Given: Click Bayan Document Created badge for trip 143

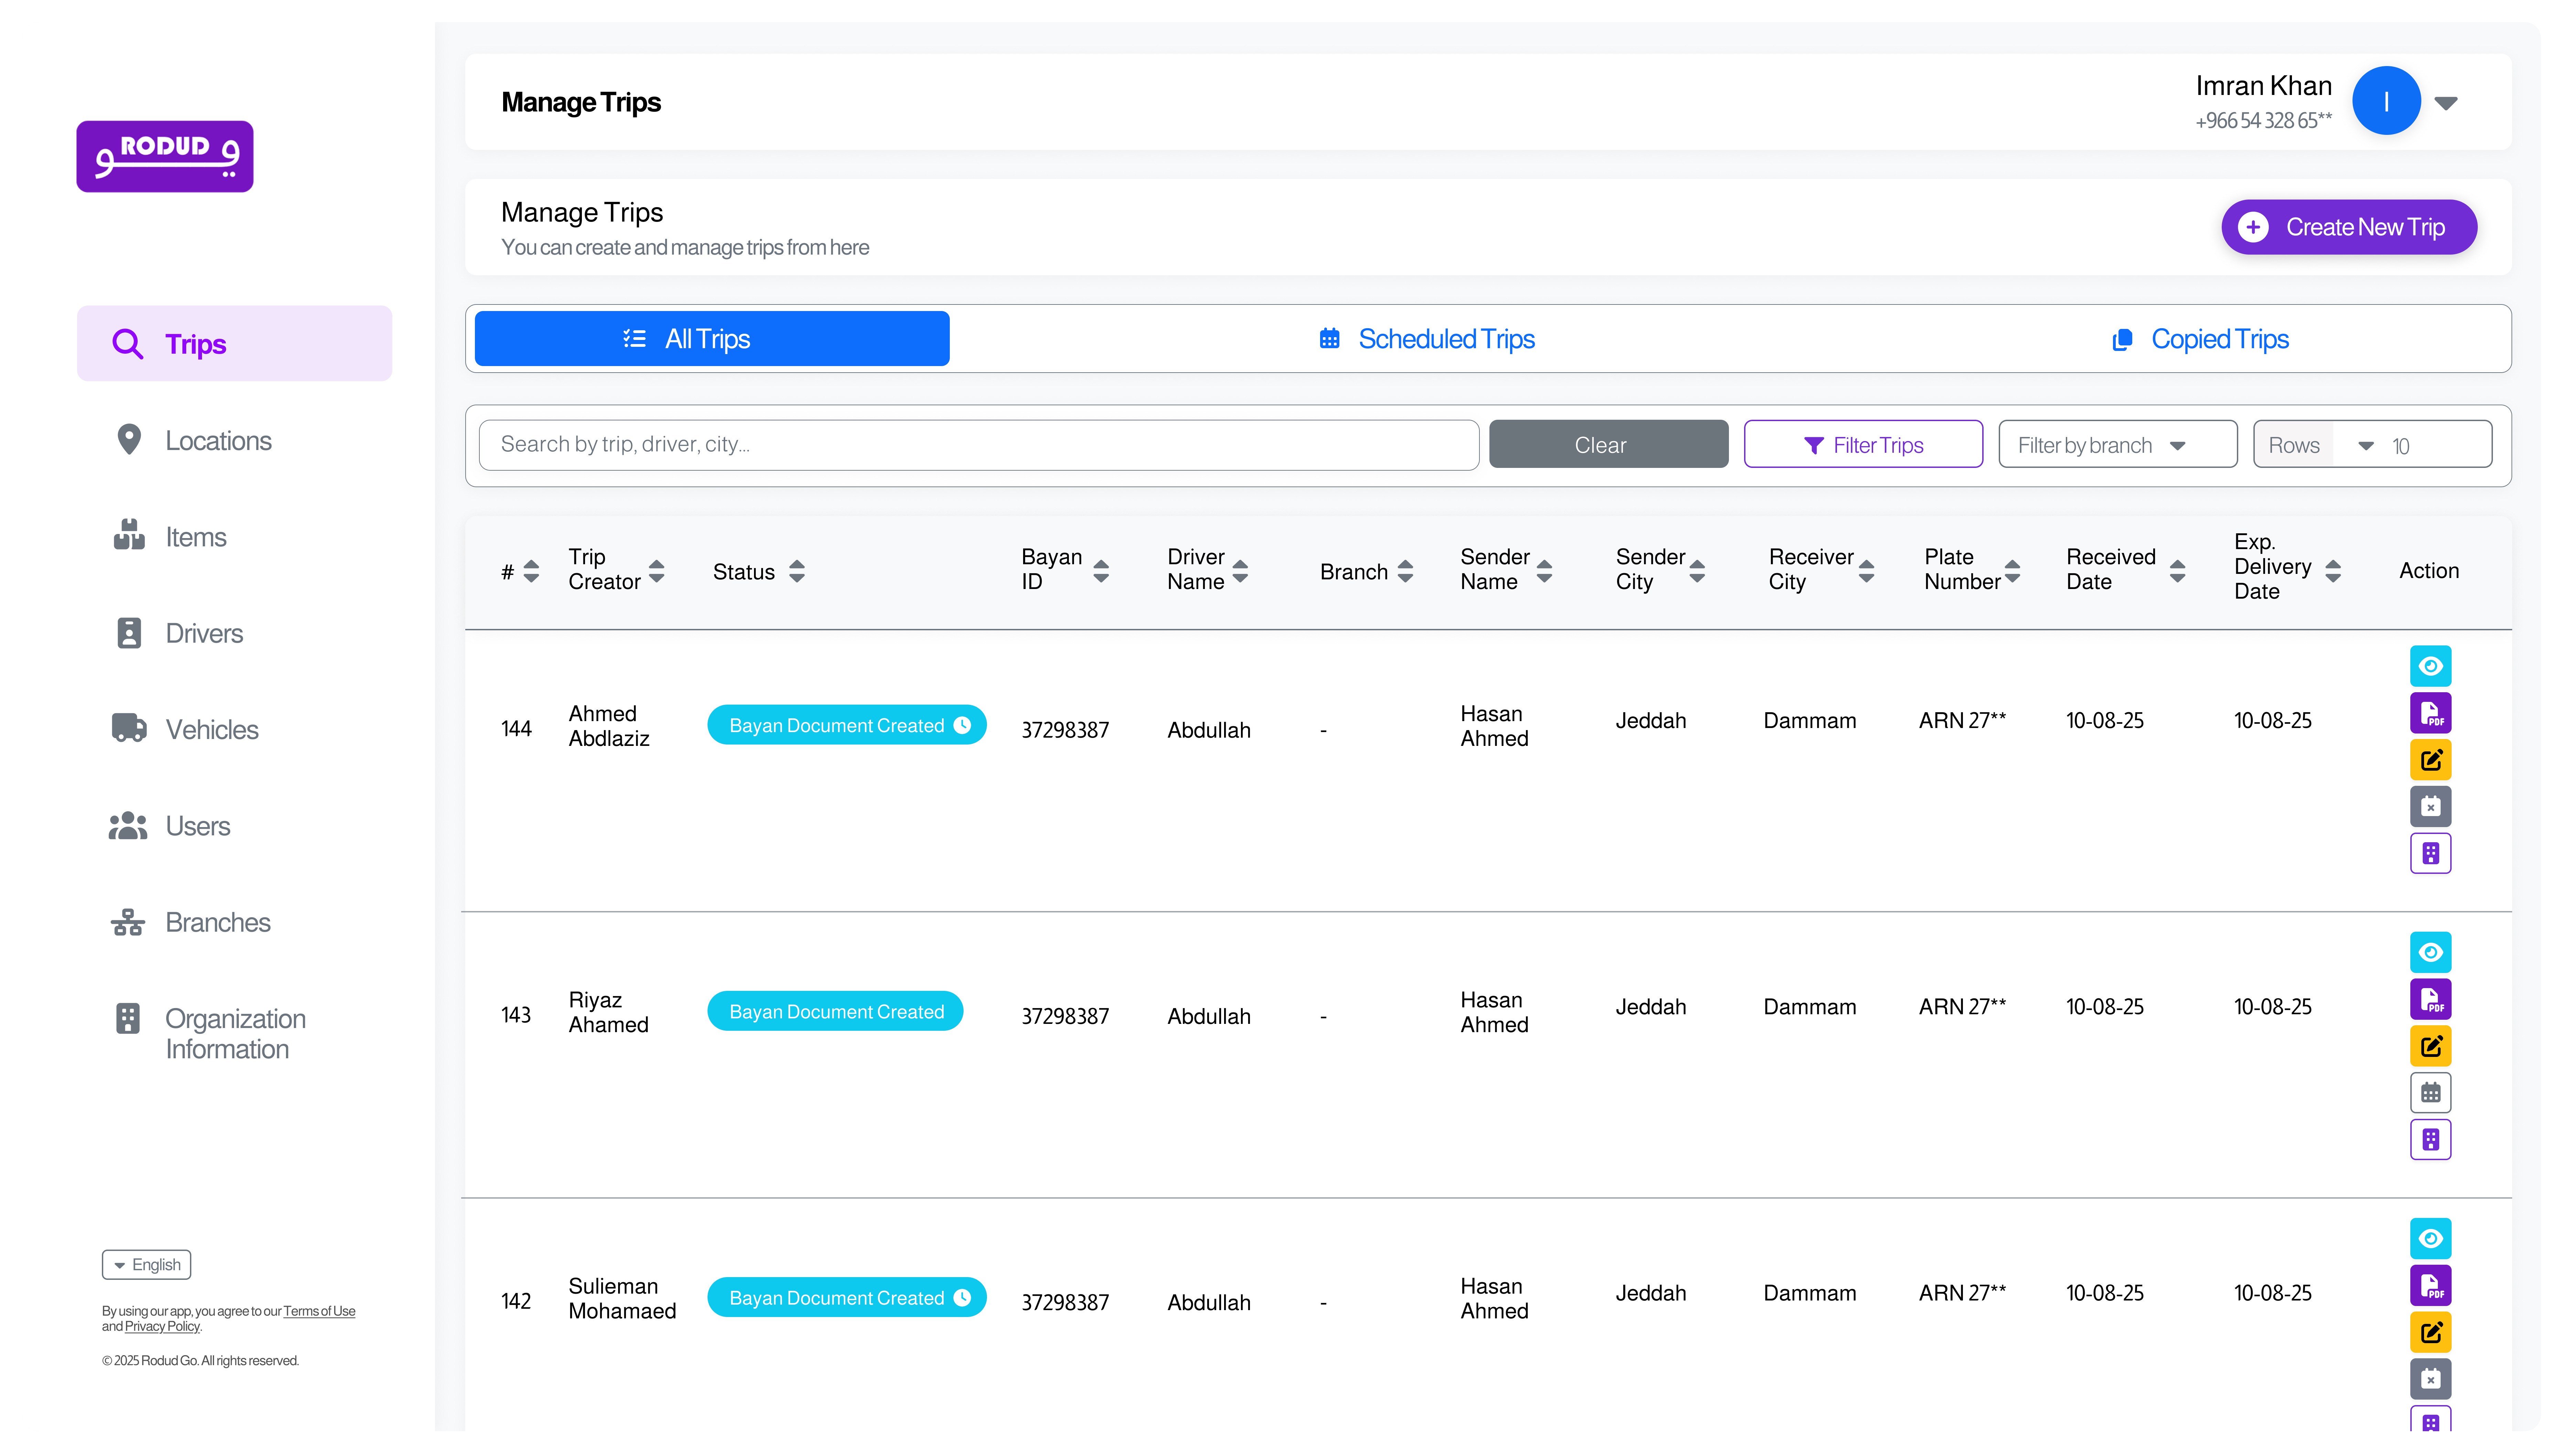Looking at the screenshot, I should tap(835, 1011).
